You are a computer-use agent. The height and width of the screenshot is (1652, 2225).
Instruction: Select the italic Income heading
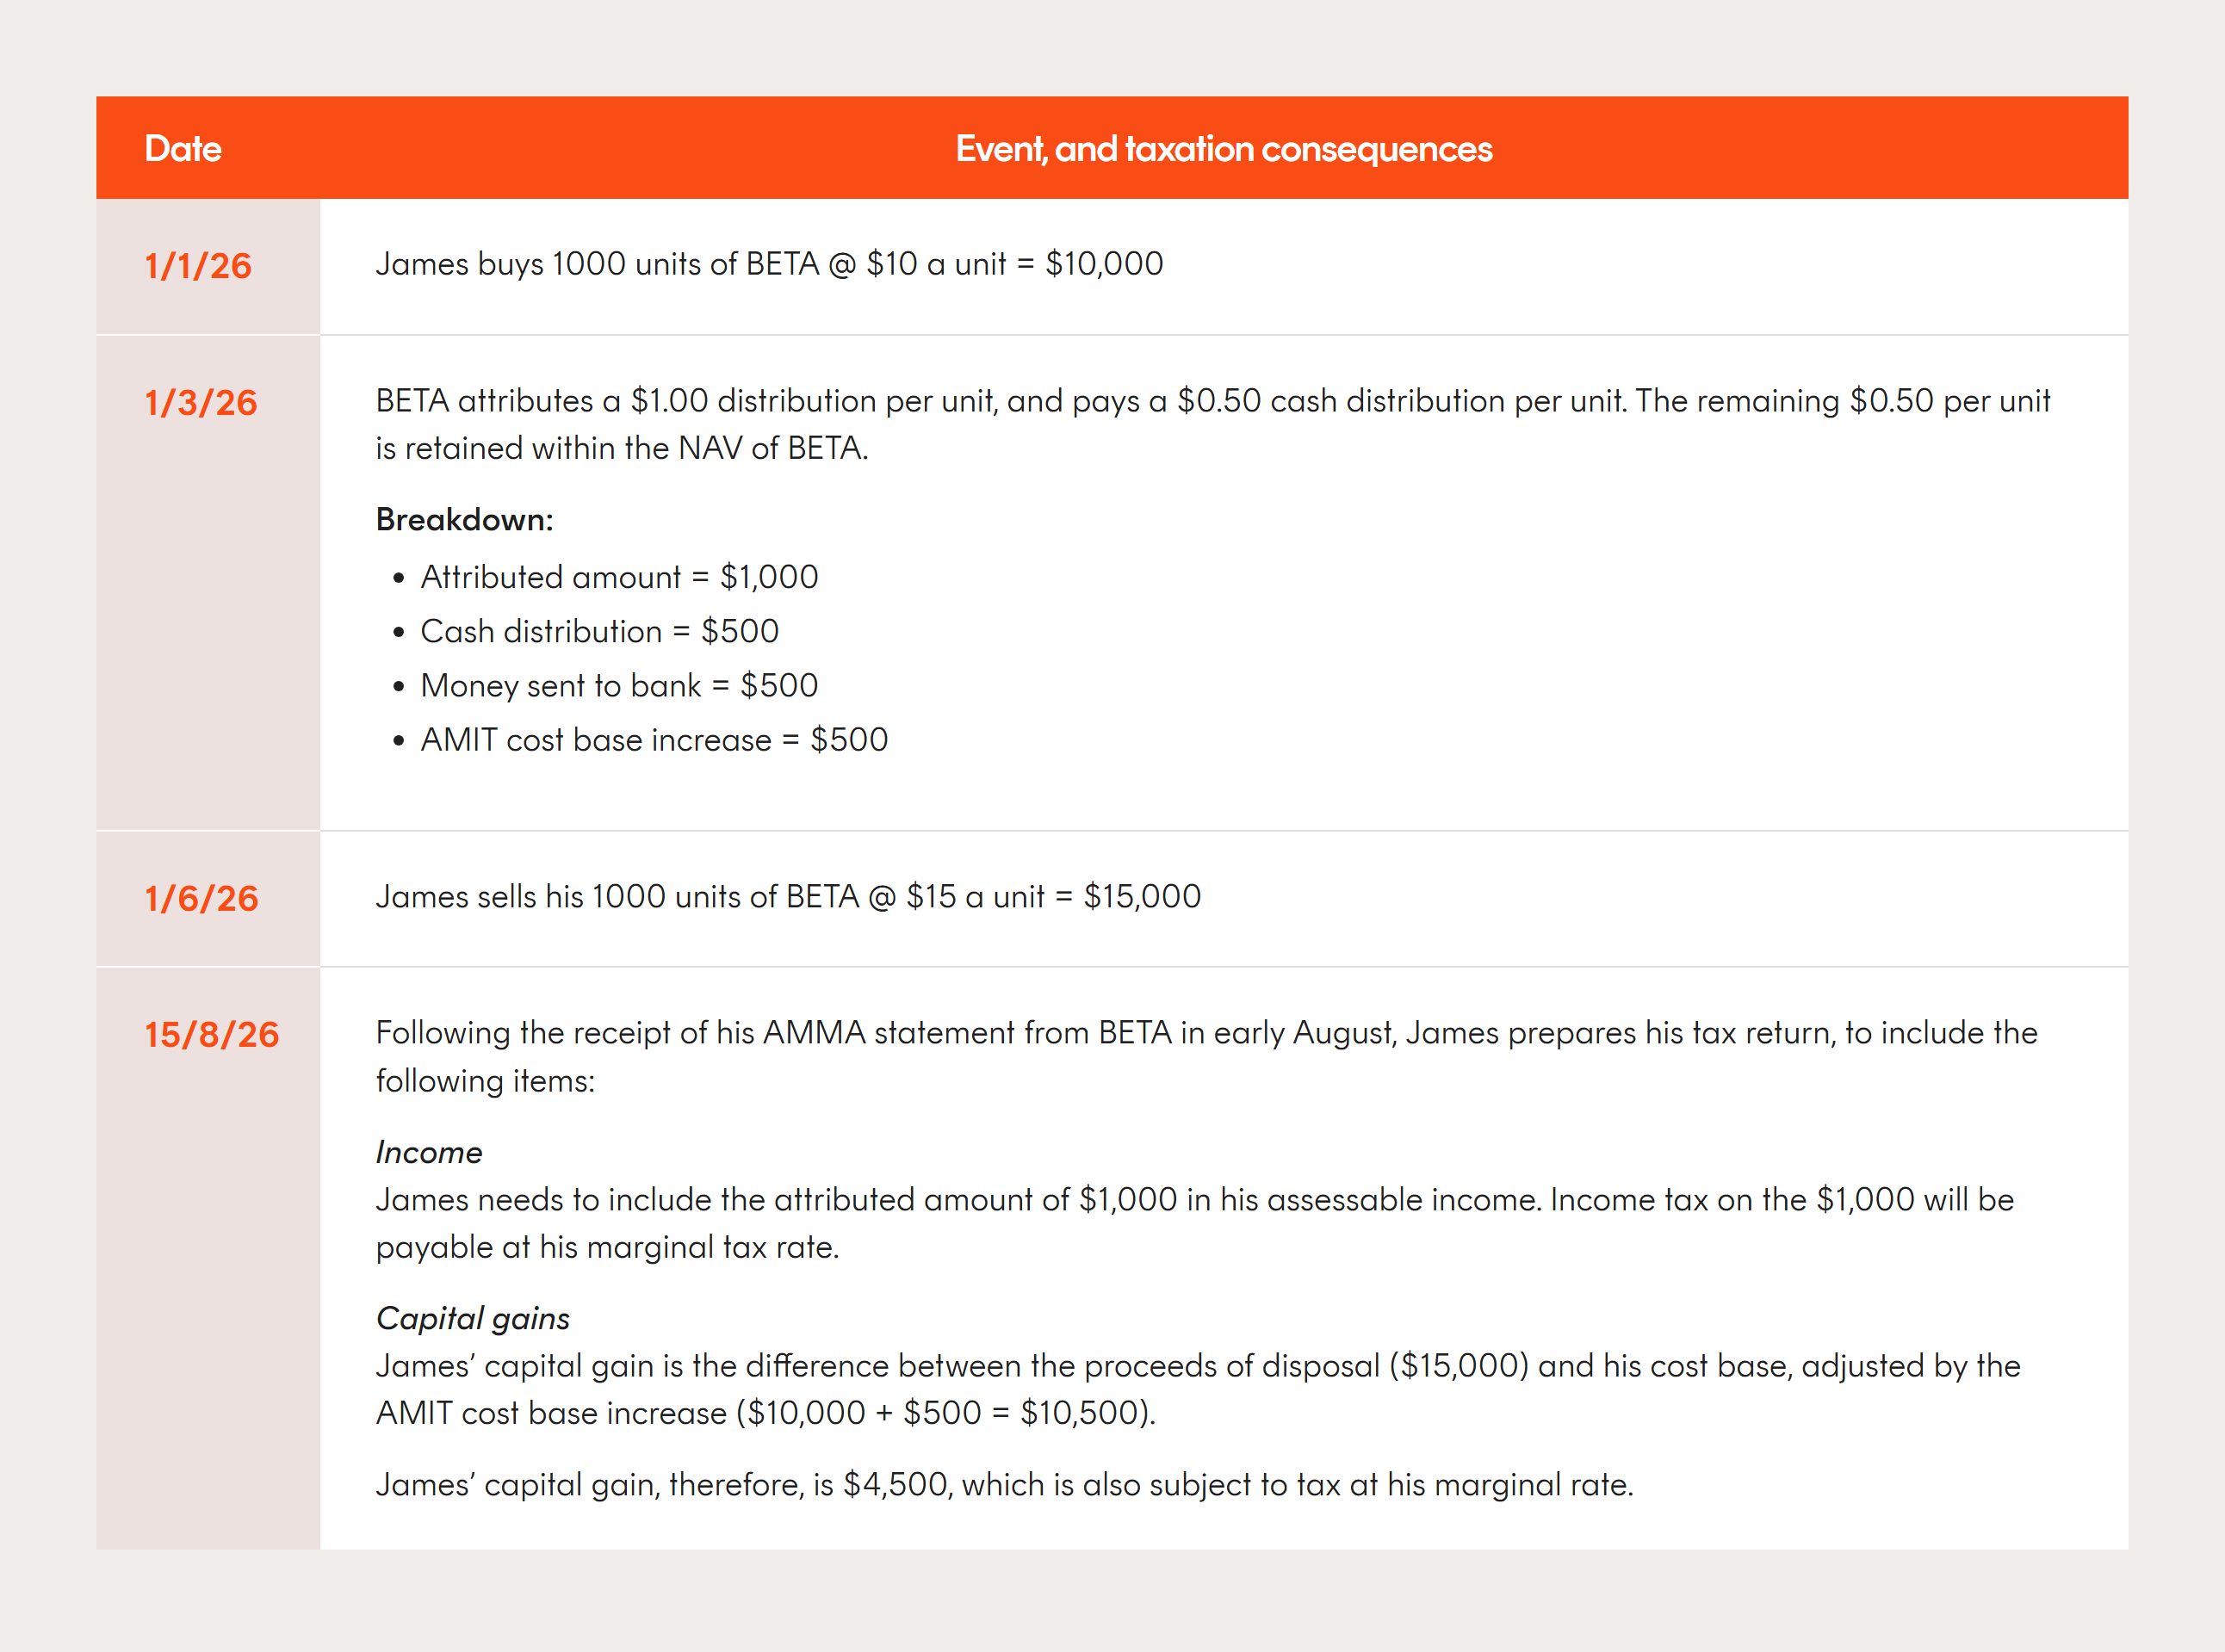(429, 1153)
